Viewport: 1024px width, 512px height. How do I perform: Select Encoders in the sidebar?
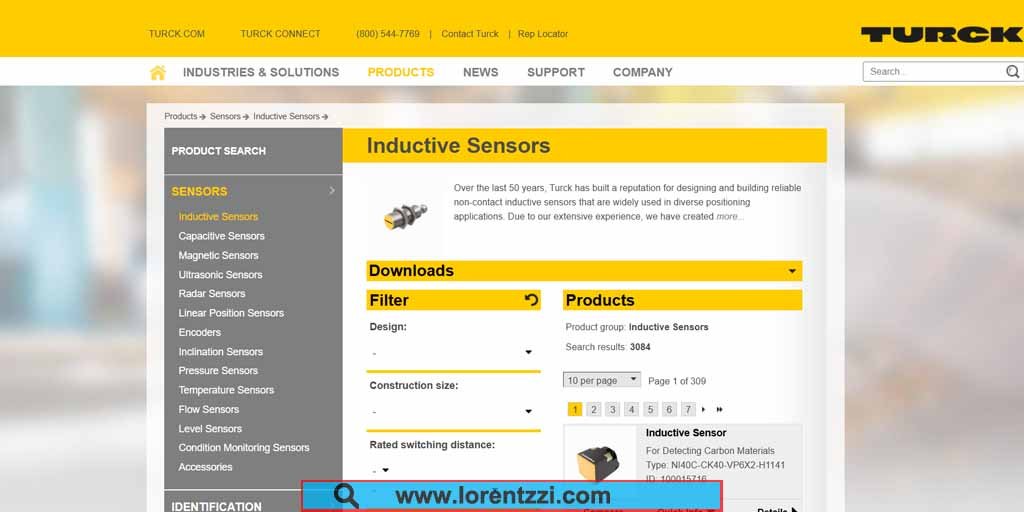199,332
